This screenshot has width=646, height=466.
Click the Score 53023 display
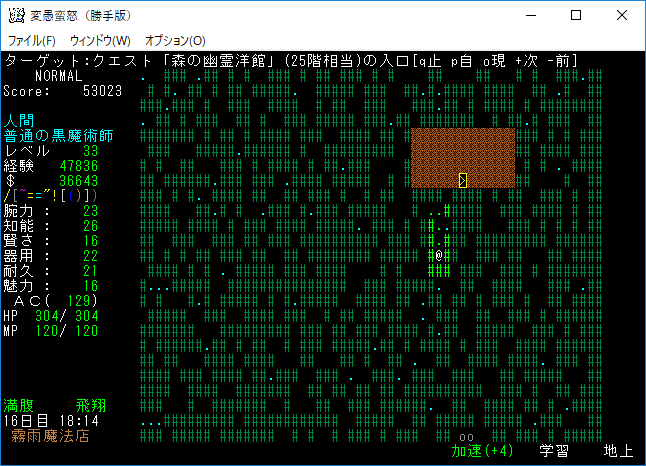(x=62, y=91)
